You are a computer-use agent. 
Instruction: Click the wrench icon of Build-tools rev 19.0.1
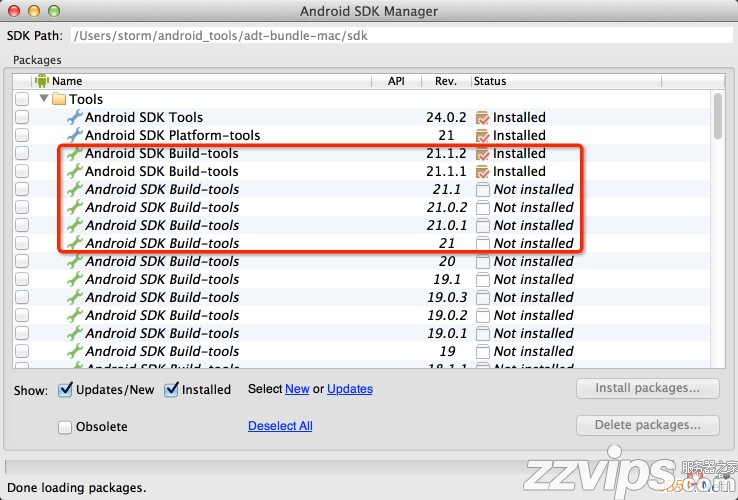(x=75, y=333)
